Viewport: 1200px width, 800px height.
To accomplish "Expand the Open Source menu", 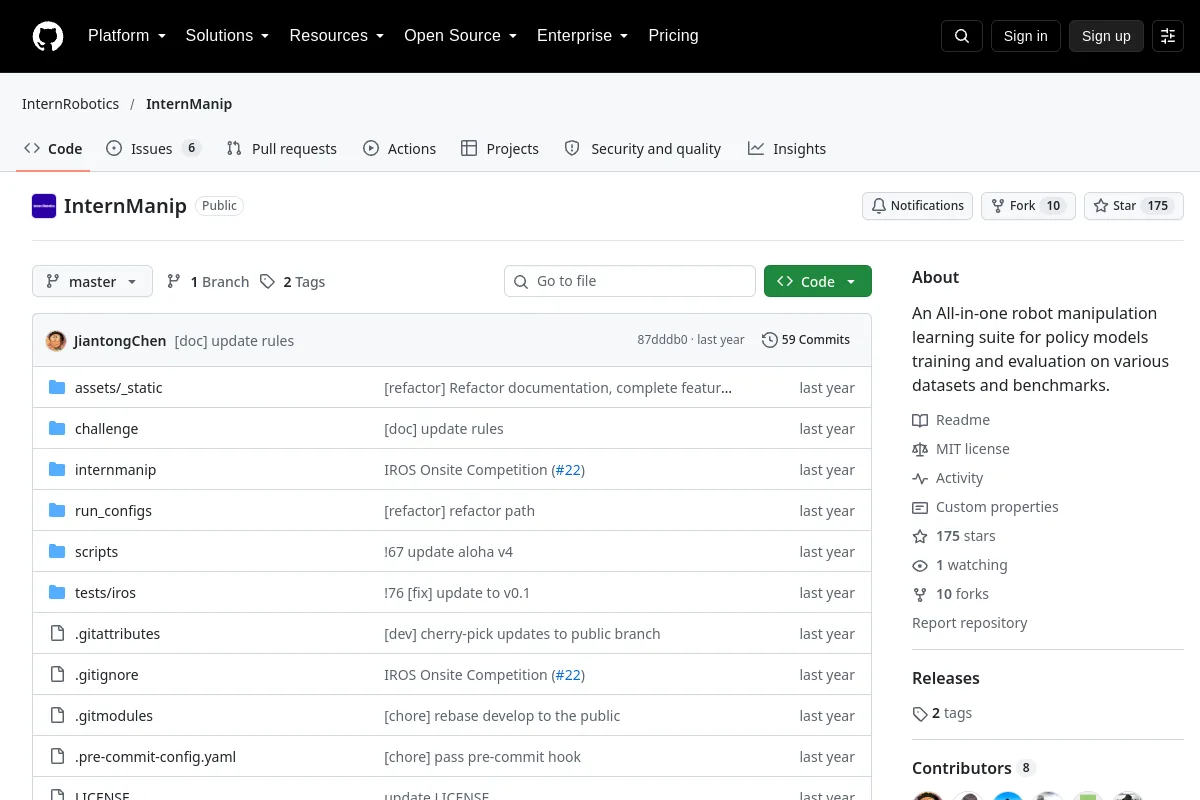I will pyautogui.click(x=460, y=36).
